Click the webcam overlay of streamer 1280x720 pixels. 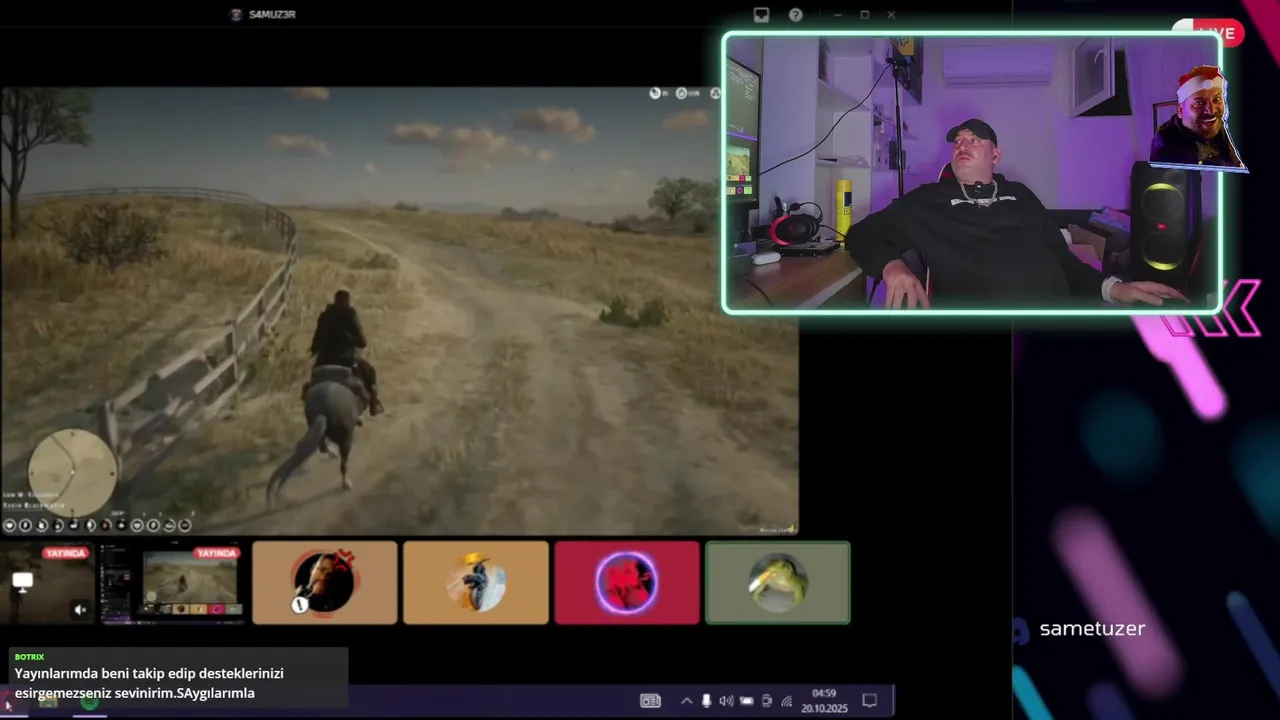[x=971, y=174]
